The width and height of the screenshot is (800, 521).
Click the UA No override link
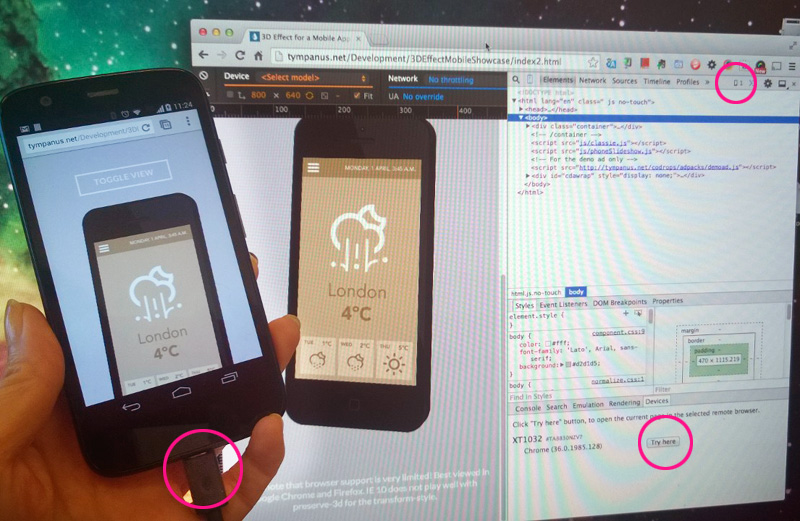tap(423, 96)
